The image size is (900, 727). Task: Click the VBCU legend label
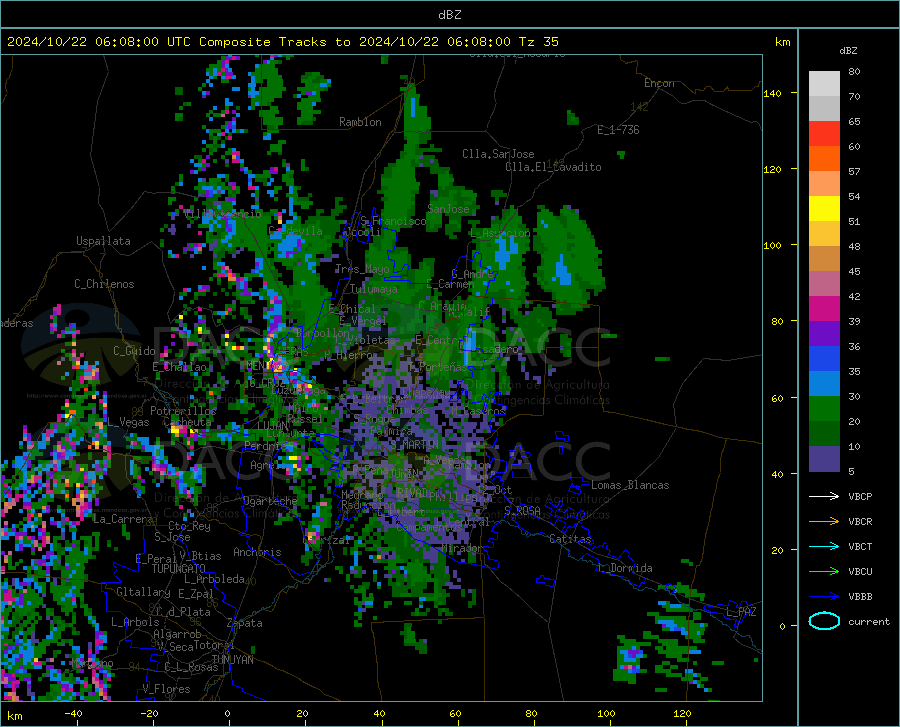pos(860,572)
